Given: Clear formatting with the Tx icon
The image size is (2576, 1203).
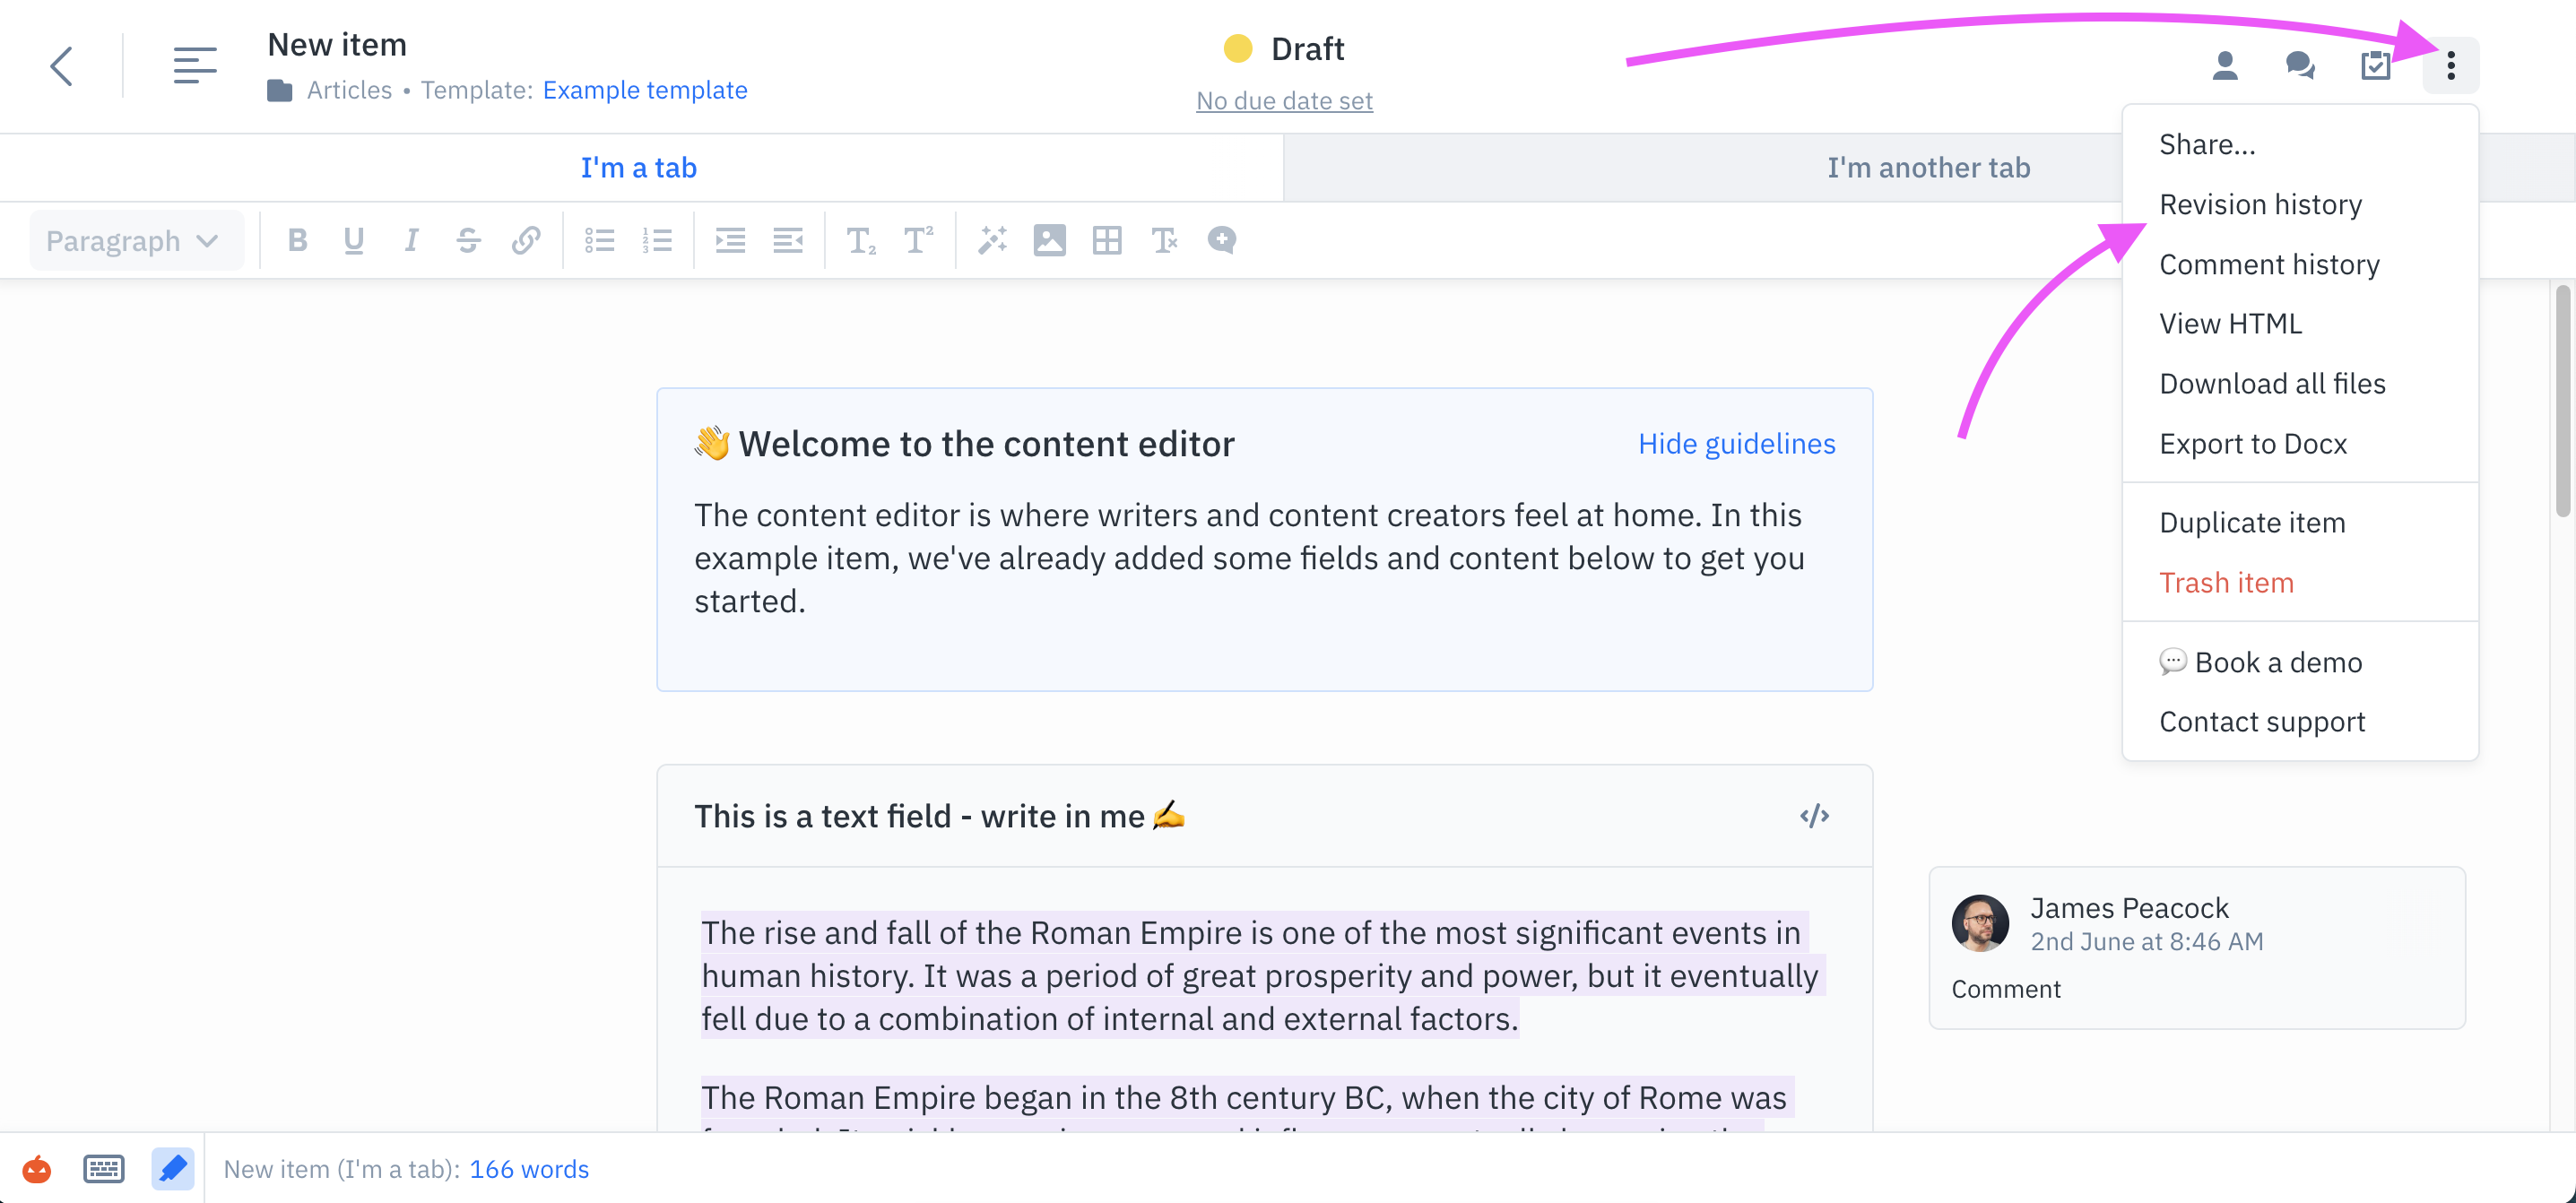Looking at the screenshot, I should (1165, 240).
